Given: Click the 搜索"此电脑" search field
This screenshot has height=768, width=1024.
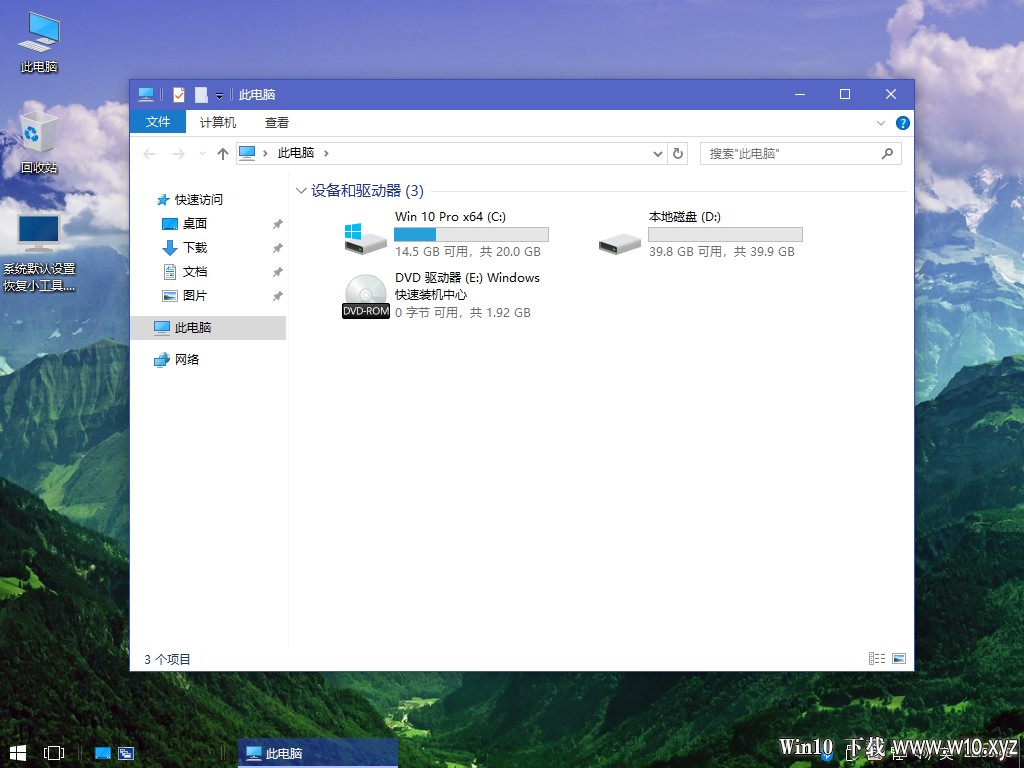Looking at the screenshot, I should pyautogui.click(x=790, y=154).
